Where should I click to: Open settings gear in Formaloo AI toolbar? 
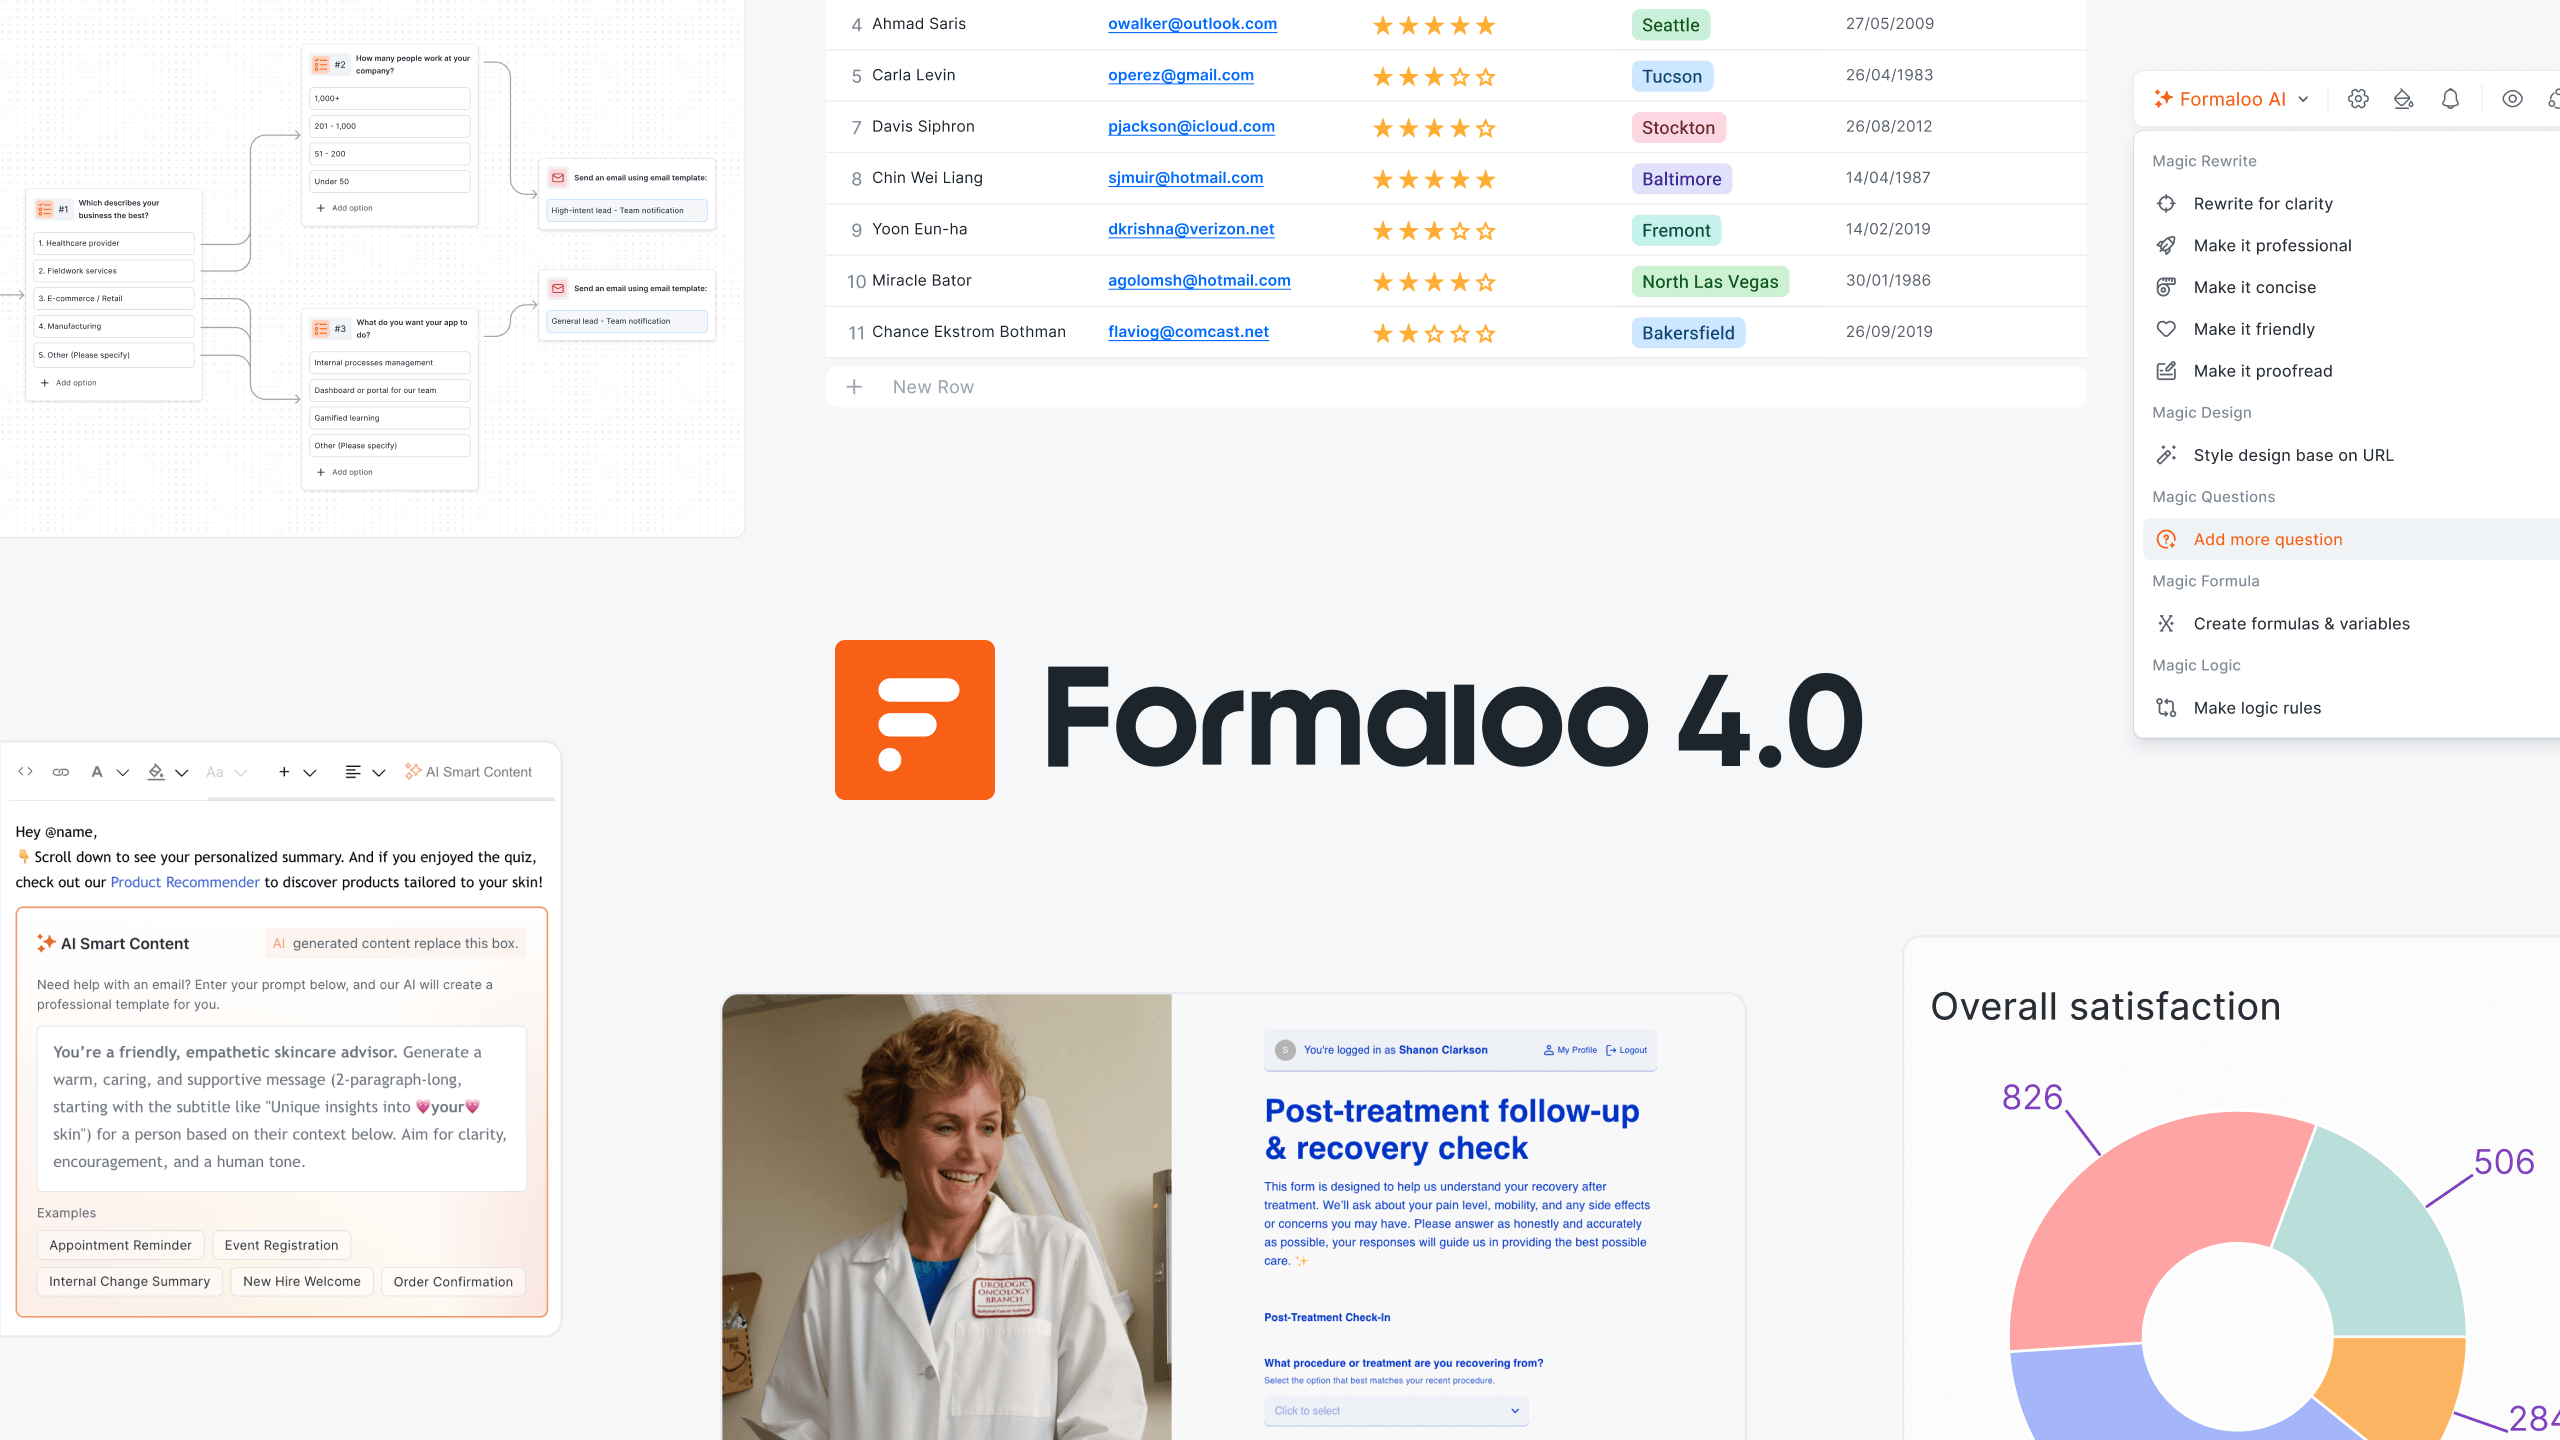(2358, 99)
